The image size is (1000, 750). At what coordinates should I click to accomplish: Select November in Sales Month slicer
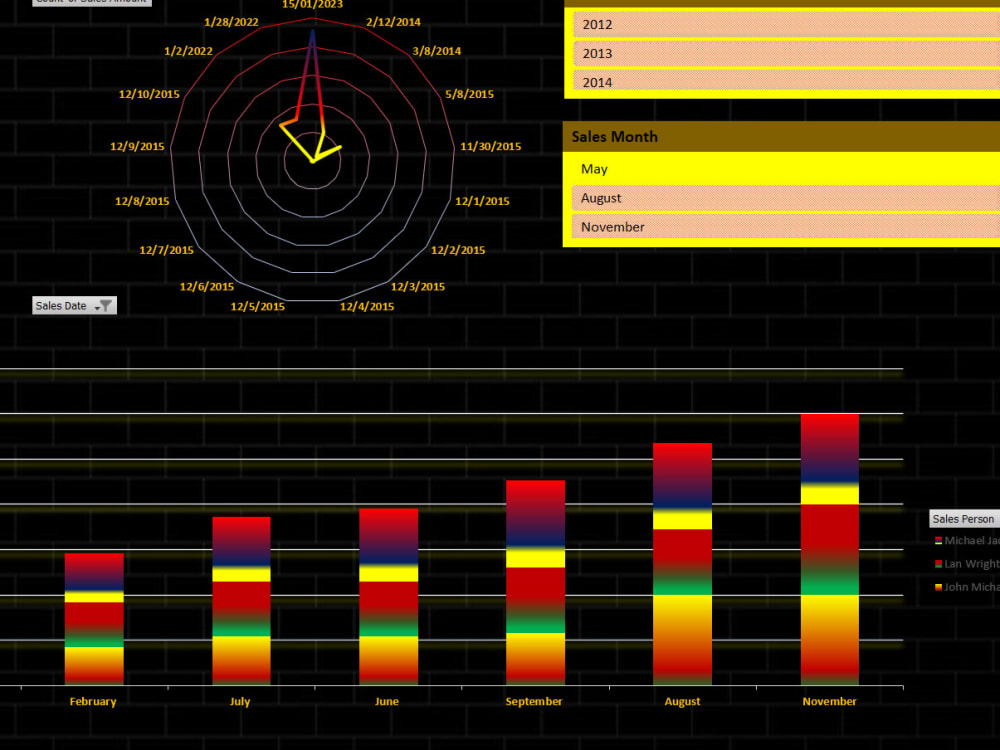click(x=786, y=226)
